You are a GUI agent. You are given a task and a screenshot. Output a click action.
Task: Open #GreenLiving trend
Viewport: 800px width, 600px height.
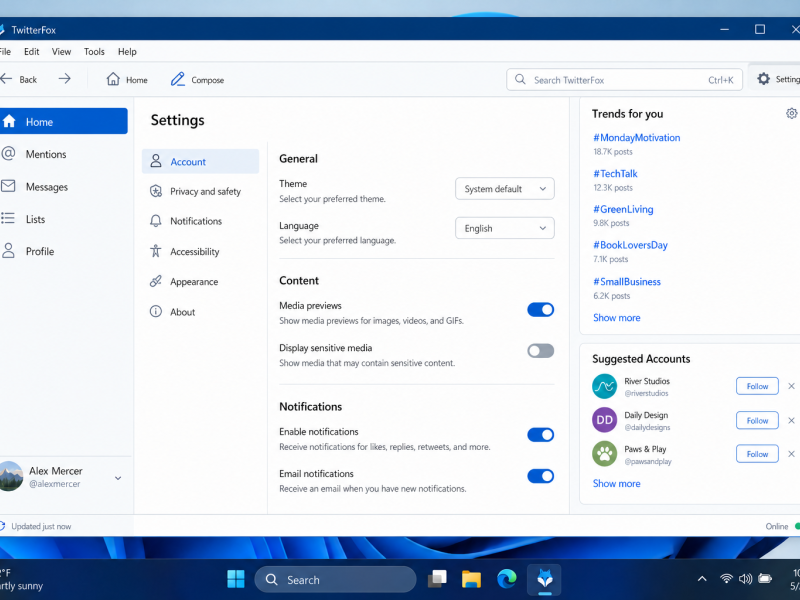coord(623,209)
